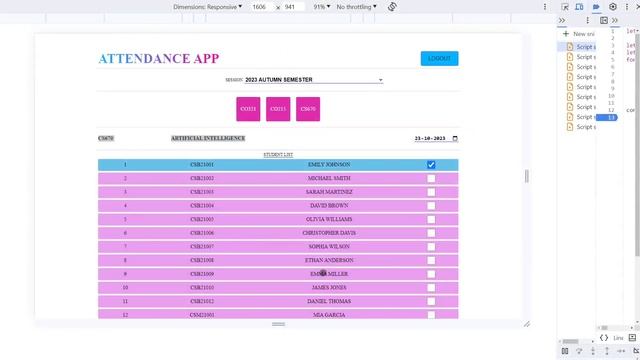Toggle the device toolbar icon
Image resolution: width=640 pixels, height=360 pixels.
click(579, 7)
